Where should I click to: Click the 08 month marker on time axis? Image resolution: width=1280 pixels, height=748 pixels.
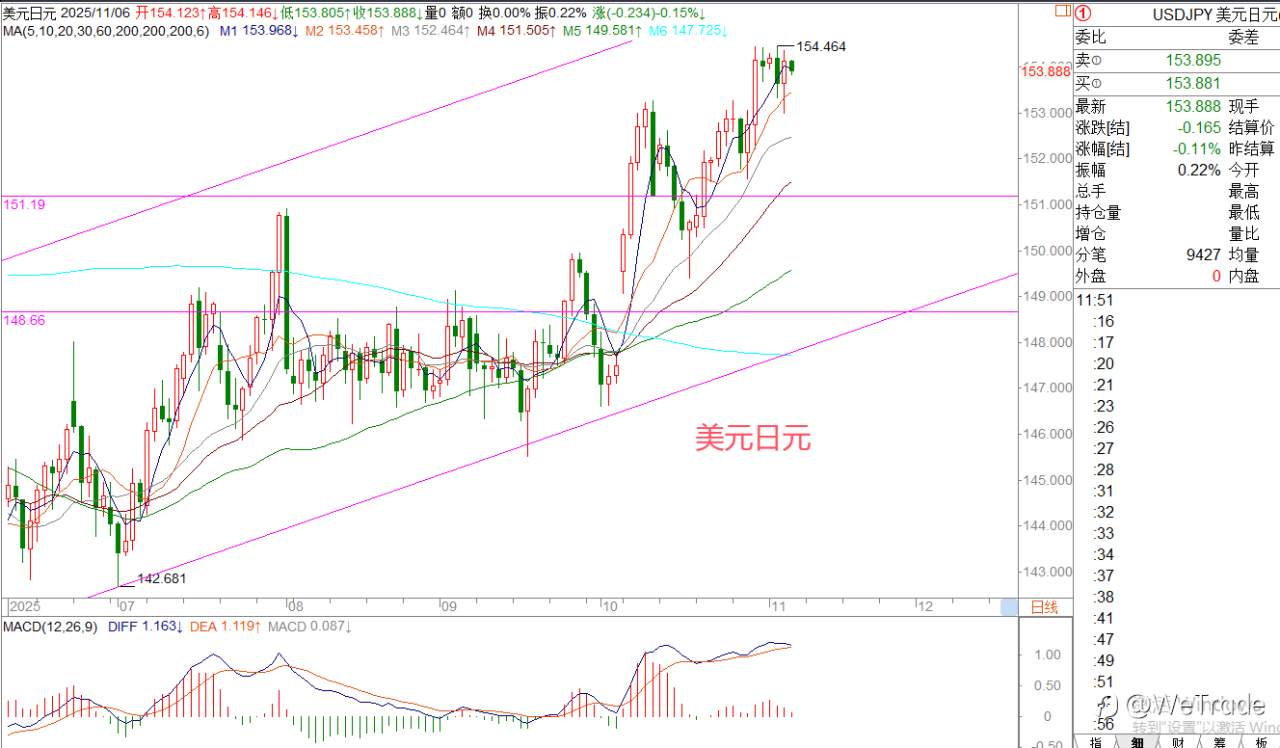pyautogui.click(x=293, y=606)
